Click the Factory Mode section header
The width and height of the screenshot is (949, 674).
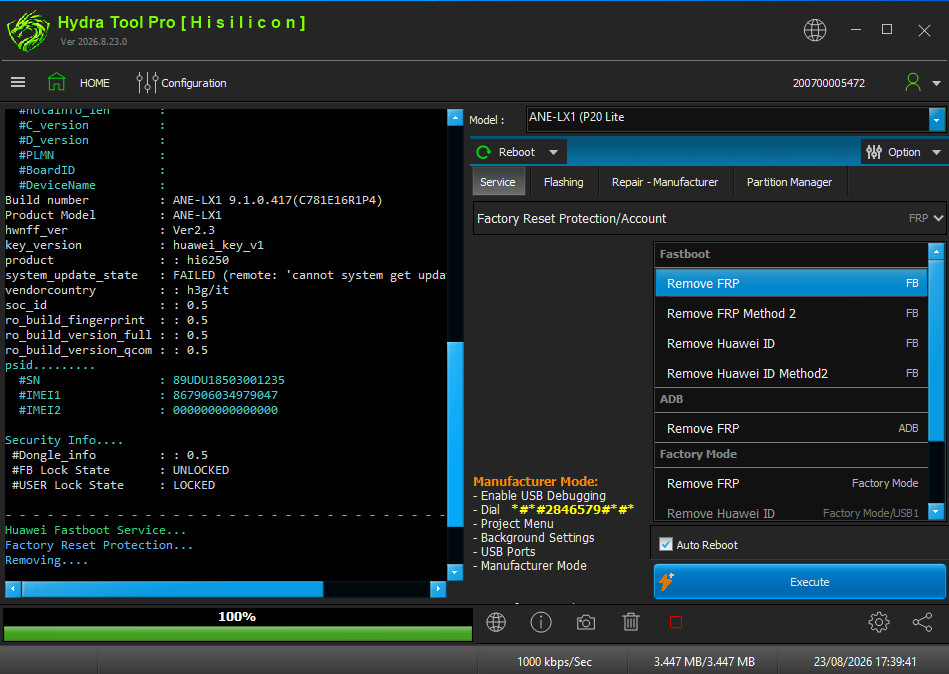pyautogui.click(x=791, y=454)
